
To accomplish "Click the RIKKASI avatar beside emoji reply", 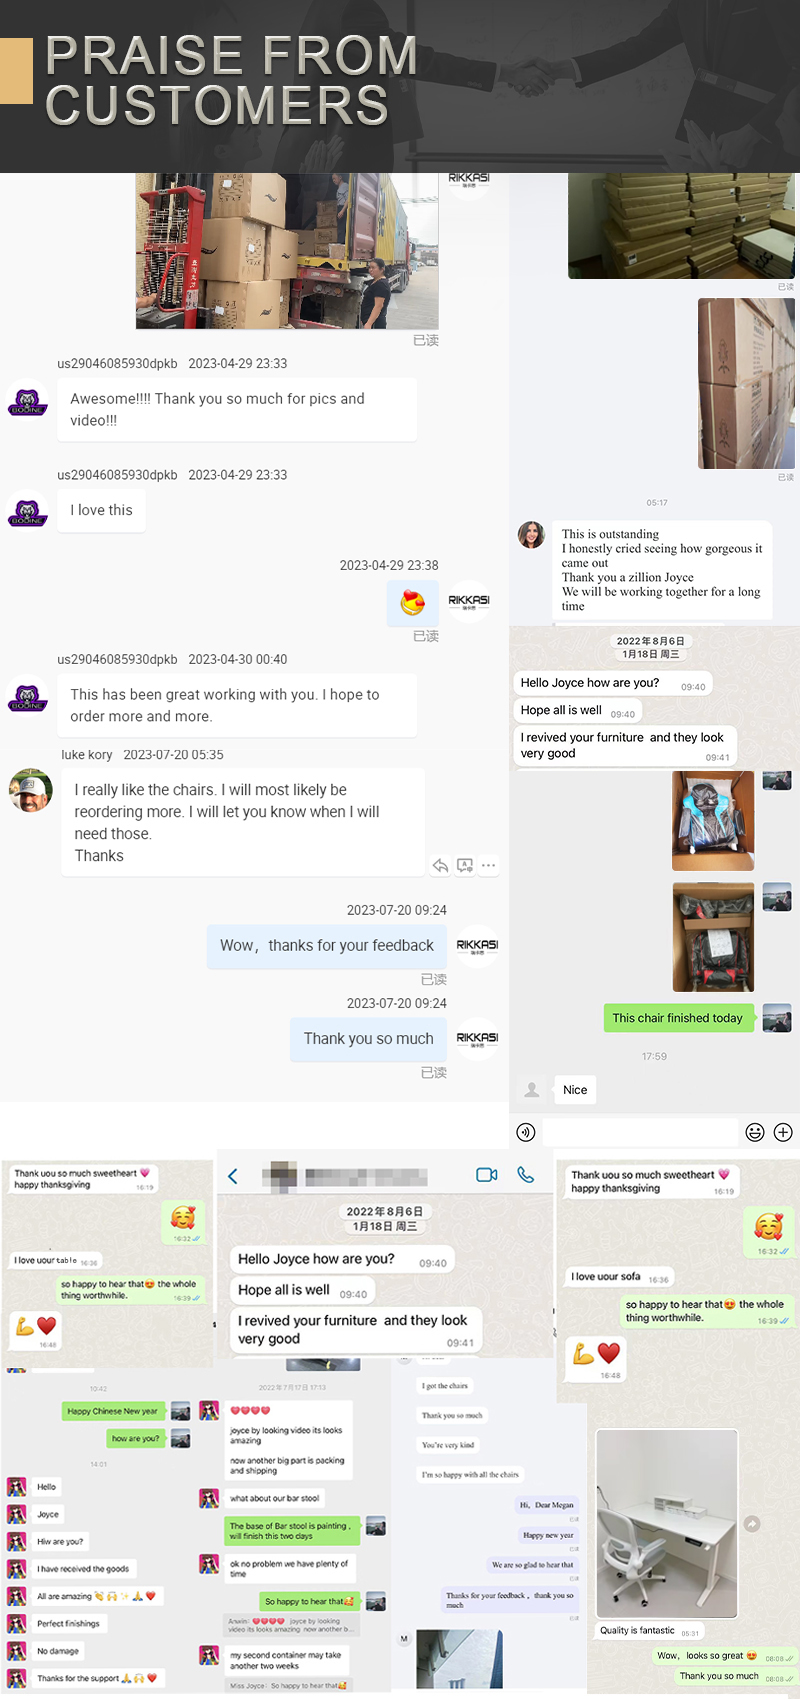I will pyautogui.click(x=468, y=602).
